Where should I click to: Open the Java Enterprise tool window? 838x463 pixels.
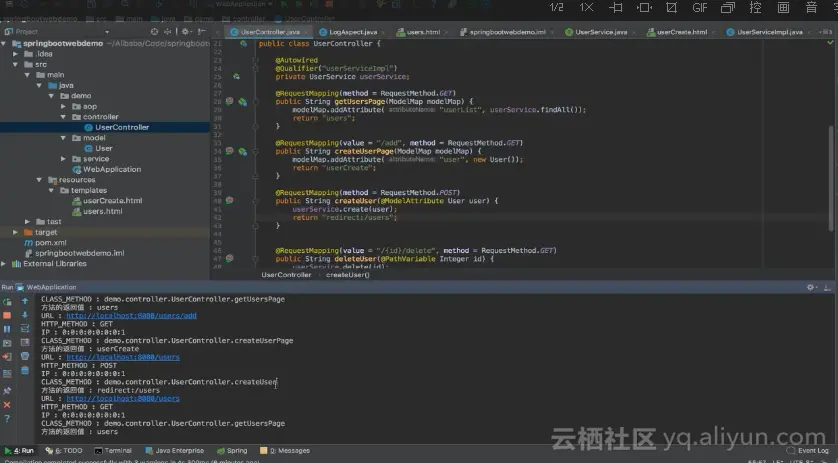click(174, 451)
